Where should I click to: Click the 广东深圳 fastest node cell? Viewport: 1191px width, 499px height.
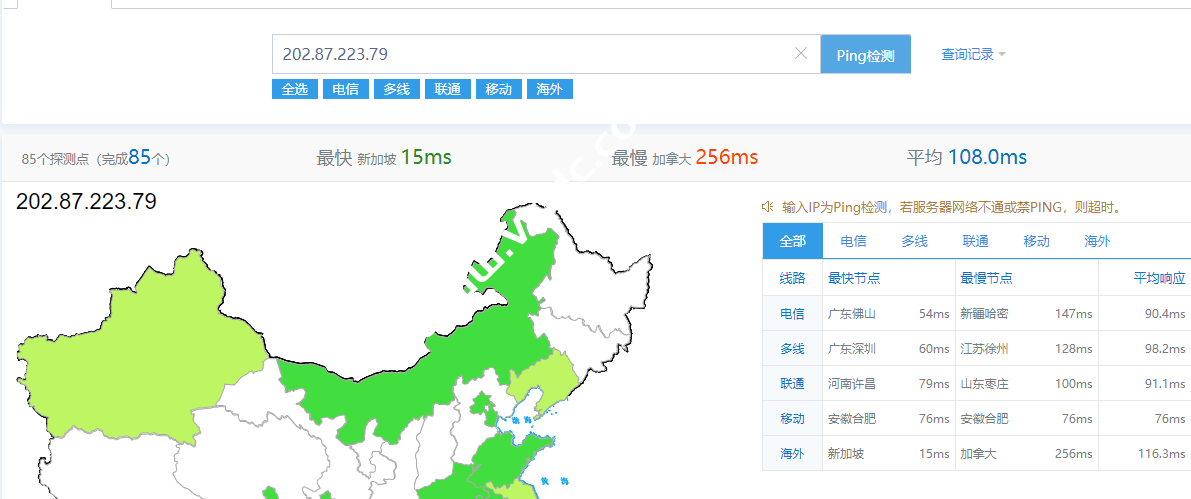[851, 349]
